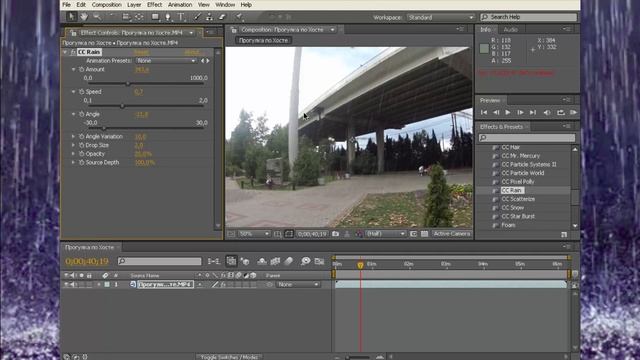Image resolution: width=640 pixels, height=360 pixels.
Task: Select the Eraser tool
Action: (x=222, y=17)
